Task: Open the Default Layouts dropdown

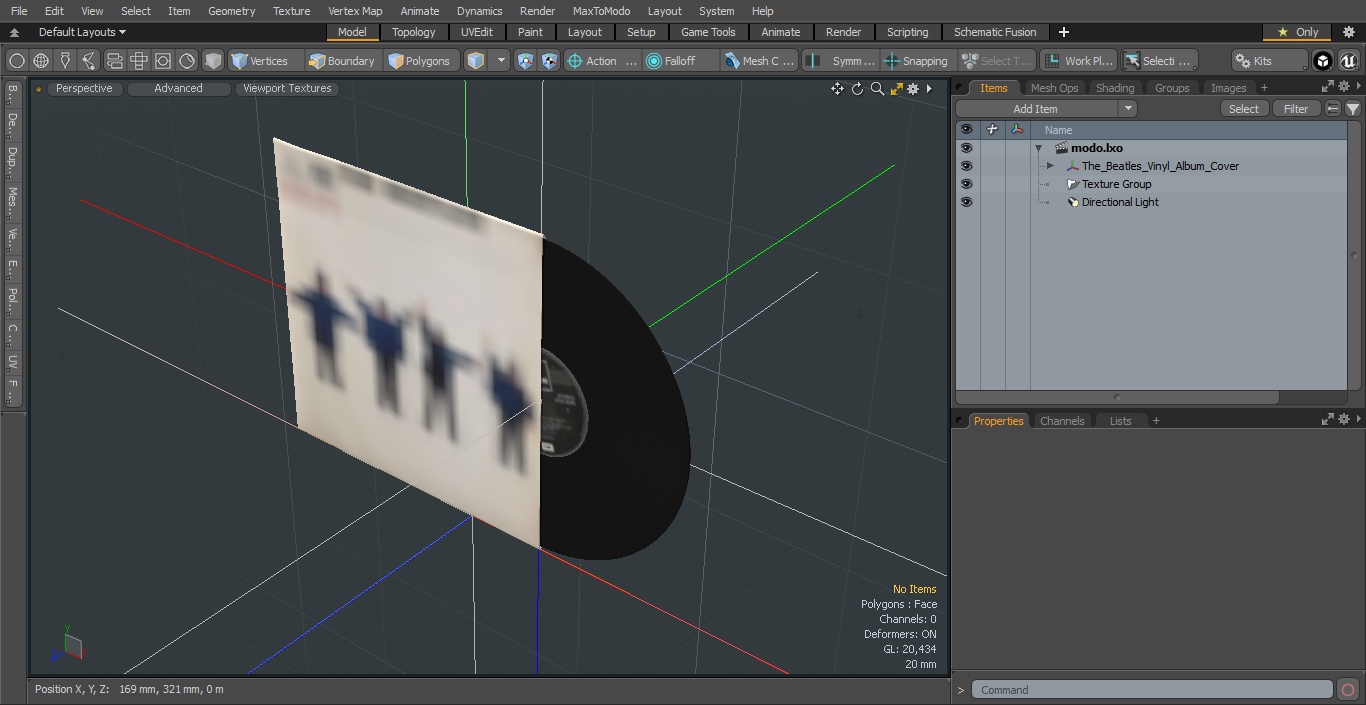Action: pyautogui.click(x=82, y=32)
